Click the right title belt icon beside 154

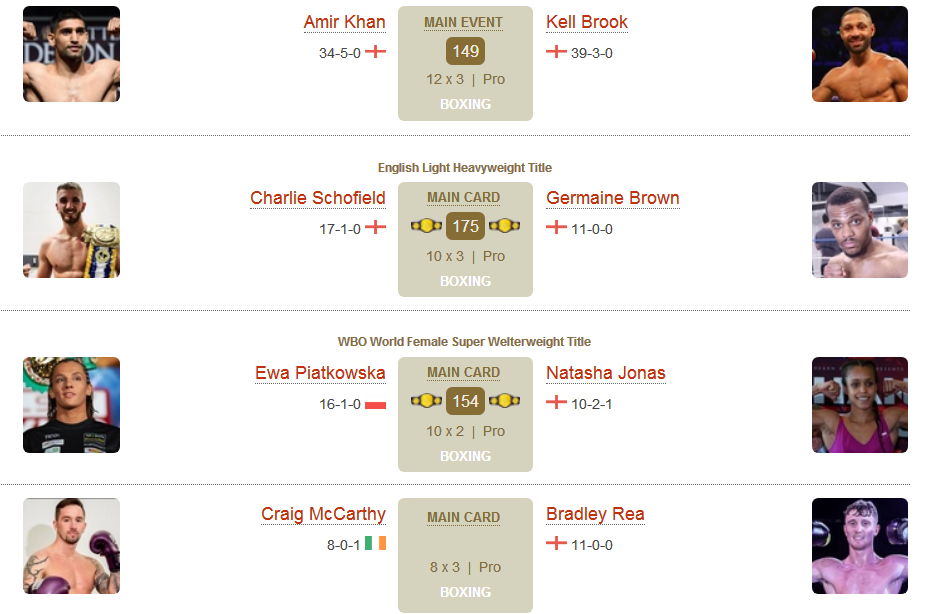pyautogui.click(x=505, y=401)
